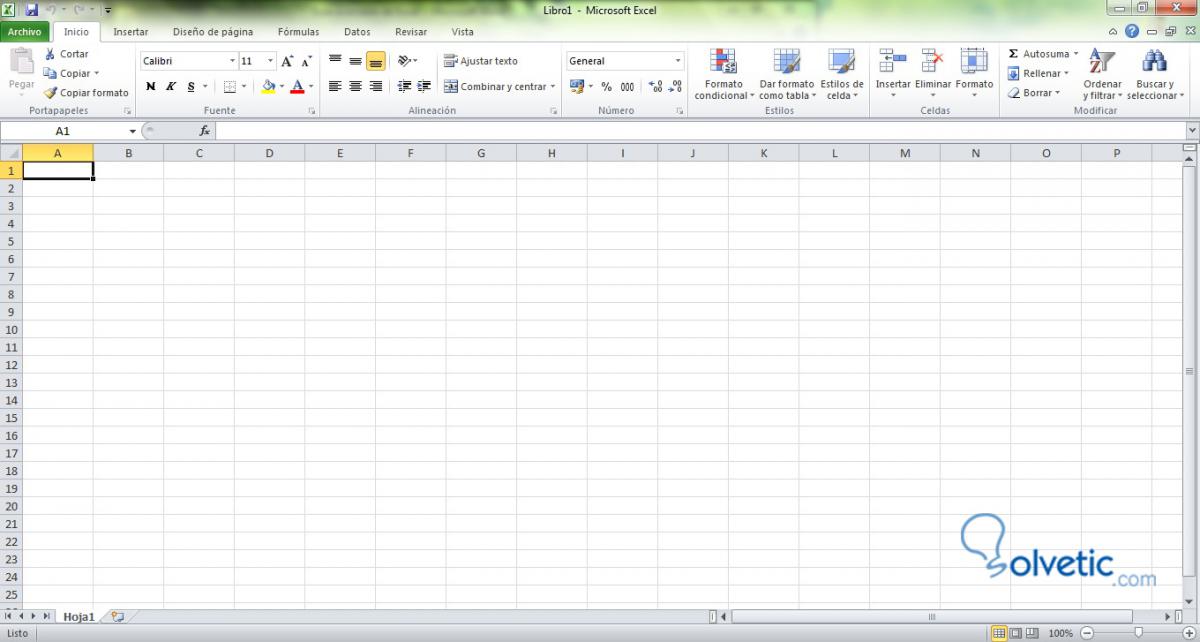Click the zoom slider handle
This screenshot has height=642, width=1200.
(1138, 633)
